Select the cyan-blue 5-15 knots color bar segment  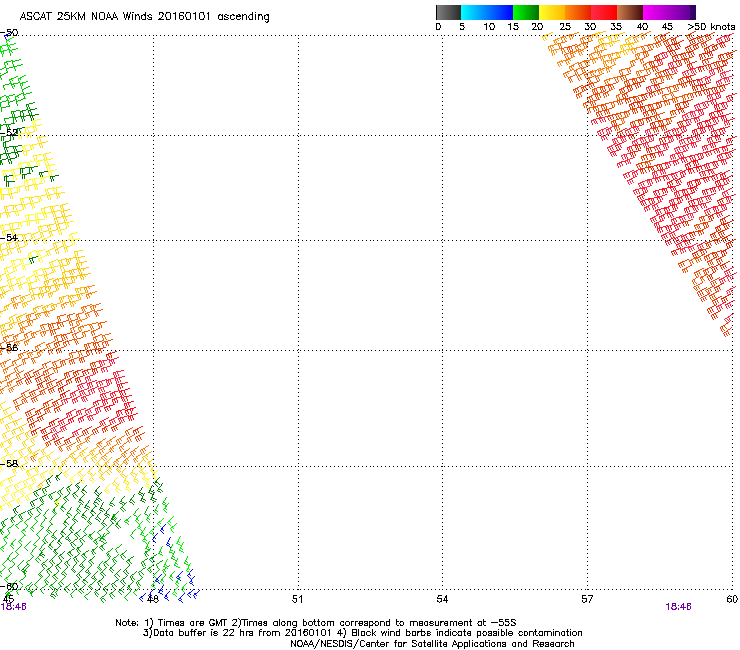(x=487, y=12)
